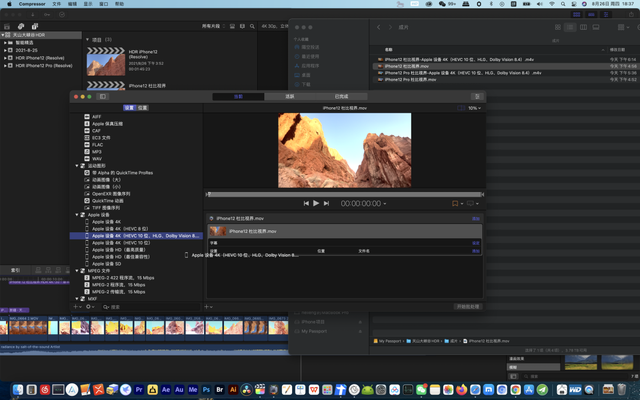Open the 10% zoom level dropdown

[474, 108]
